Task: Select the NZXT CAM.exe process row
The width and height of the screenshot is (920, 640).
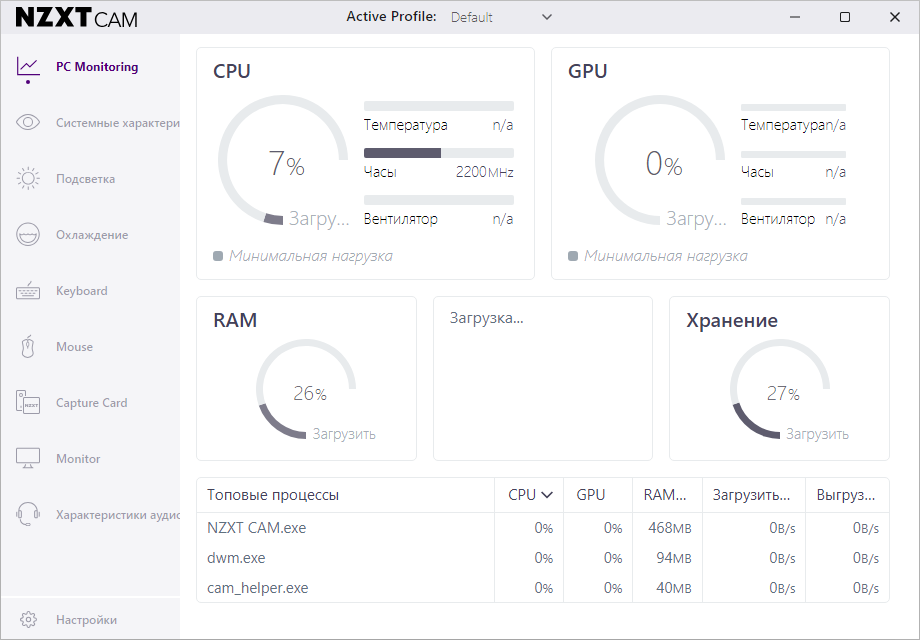Action: click(257, 528)
